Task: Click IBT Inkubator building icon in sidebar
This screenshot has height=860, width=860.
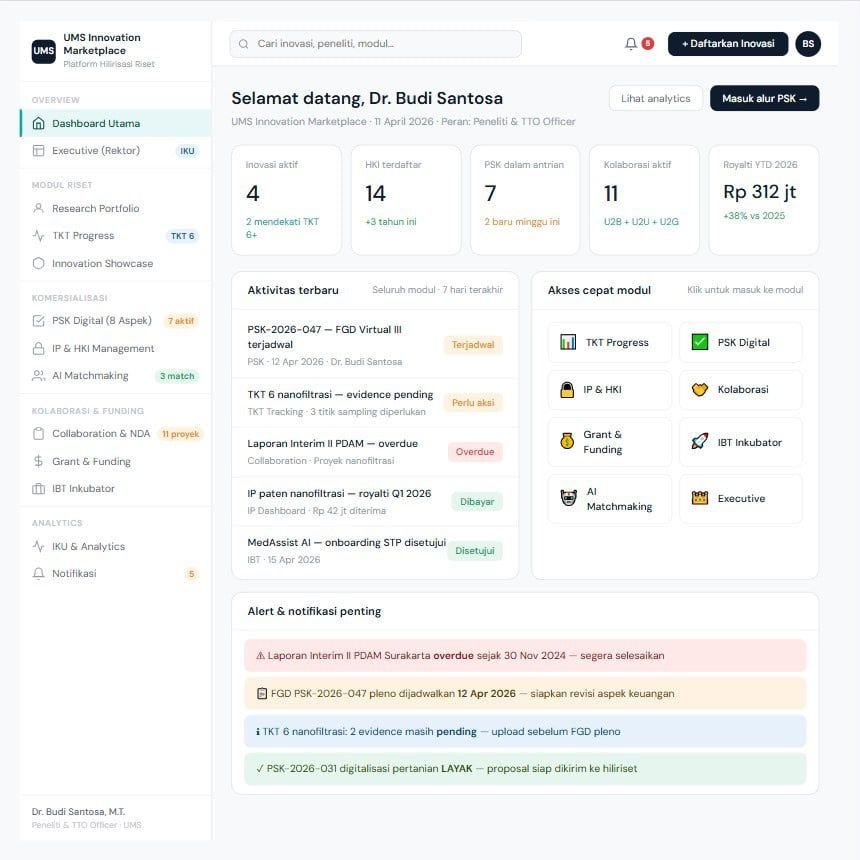Action: pyautogui.click(x=38, y=489)
